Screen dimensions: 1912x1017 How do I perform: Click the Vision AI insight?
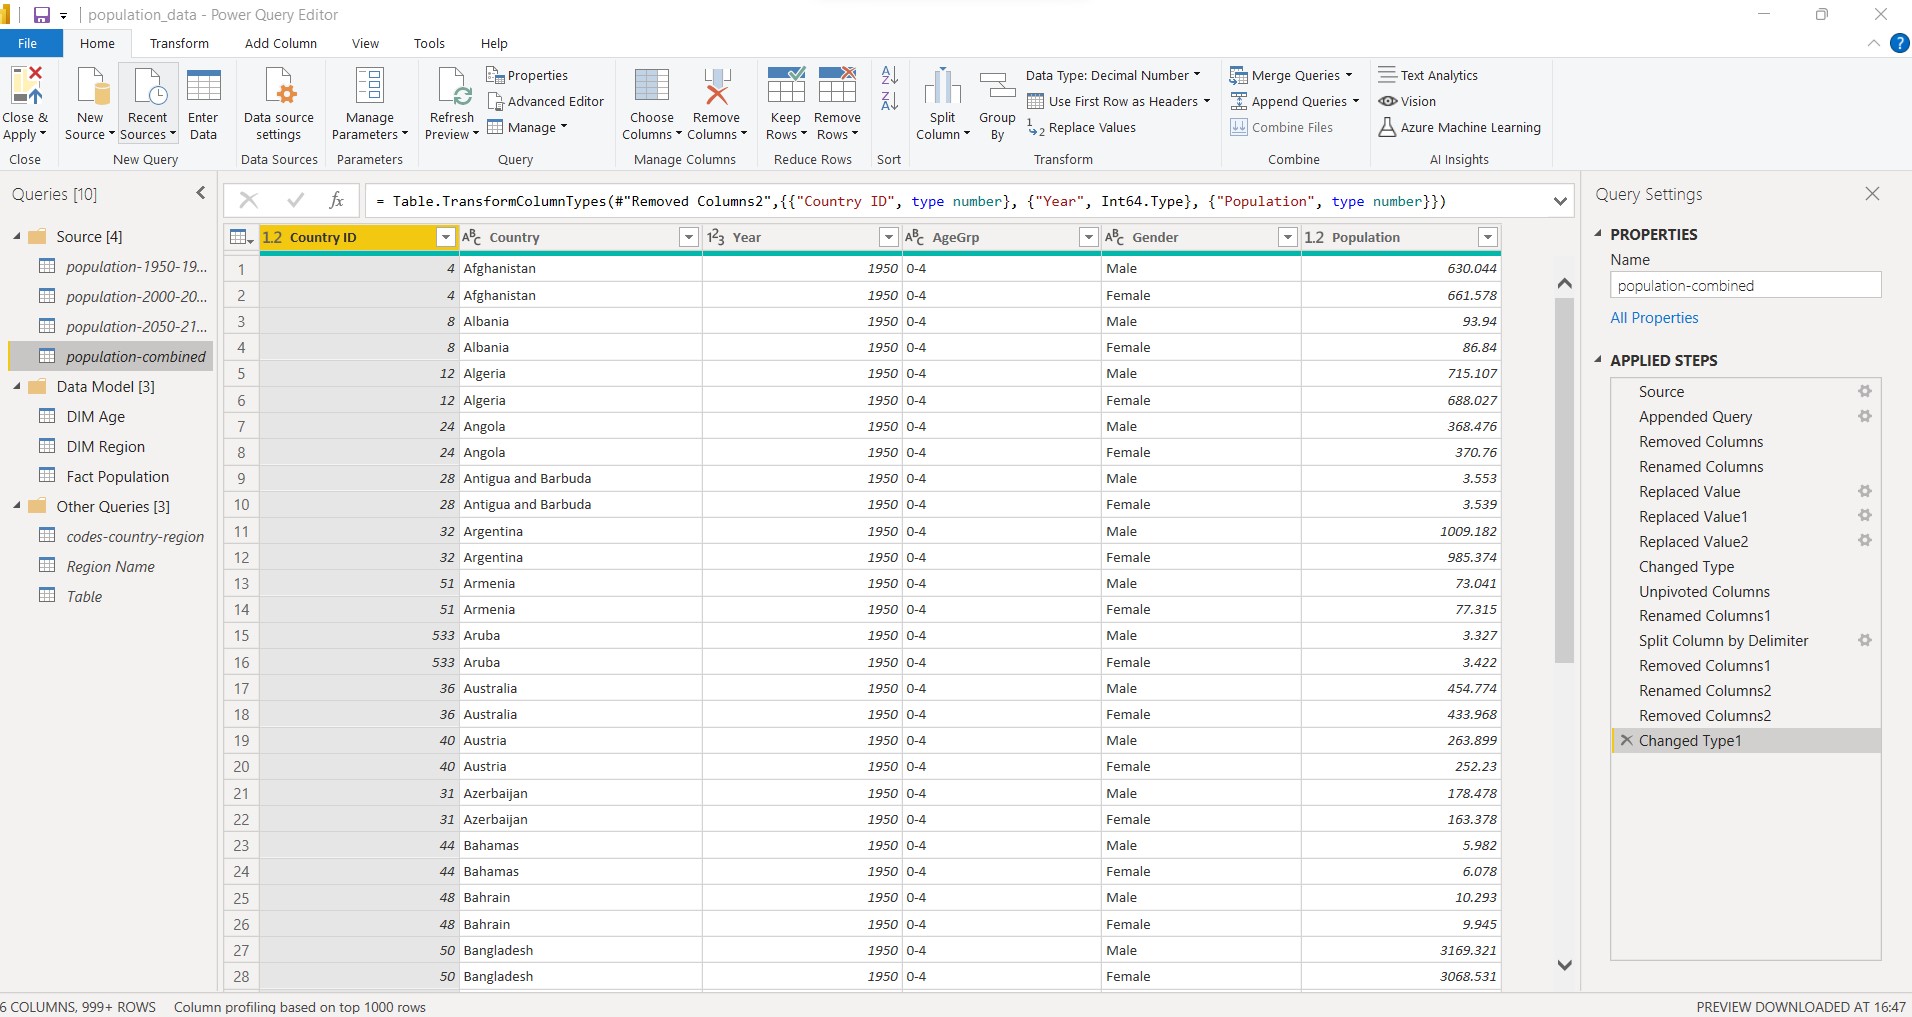click(1407, 101)
